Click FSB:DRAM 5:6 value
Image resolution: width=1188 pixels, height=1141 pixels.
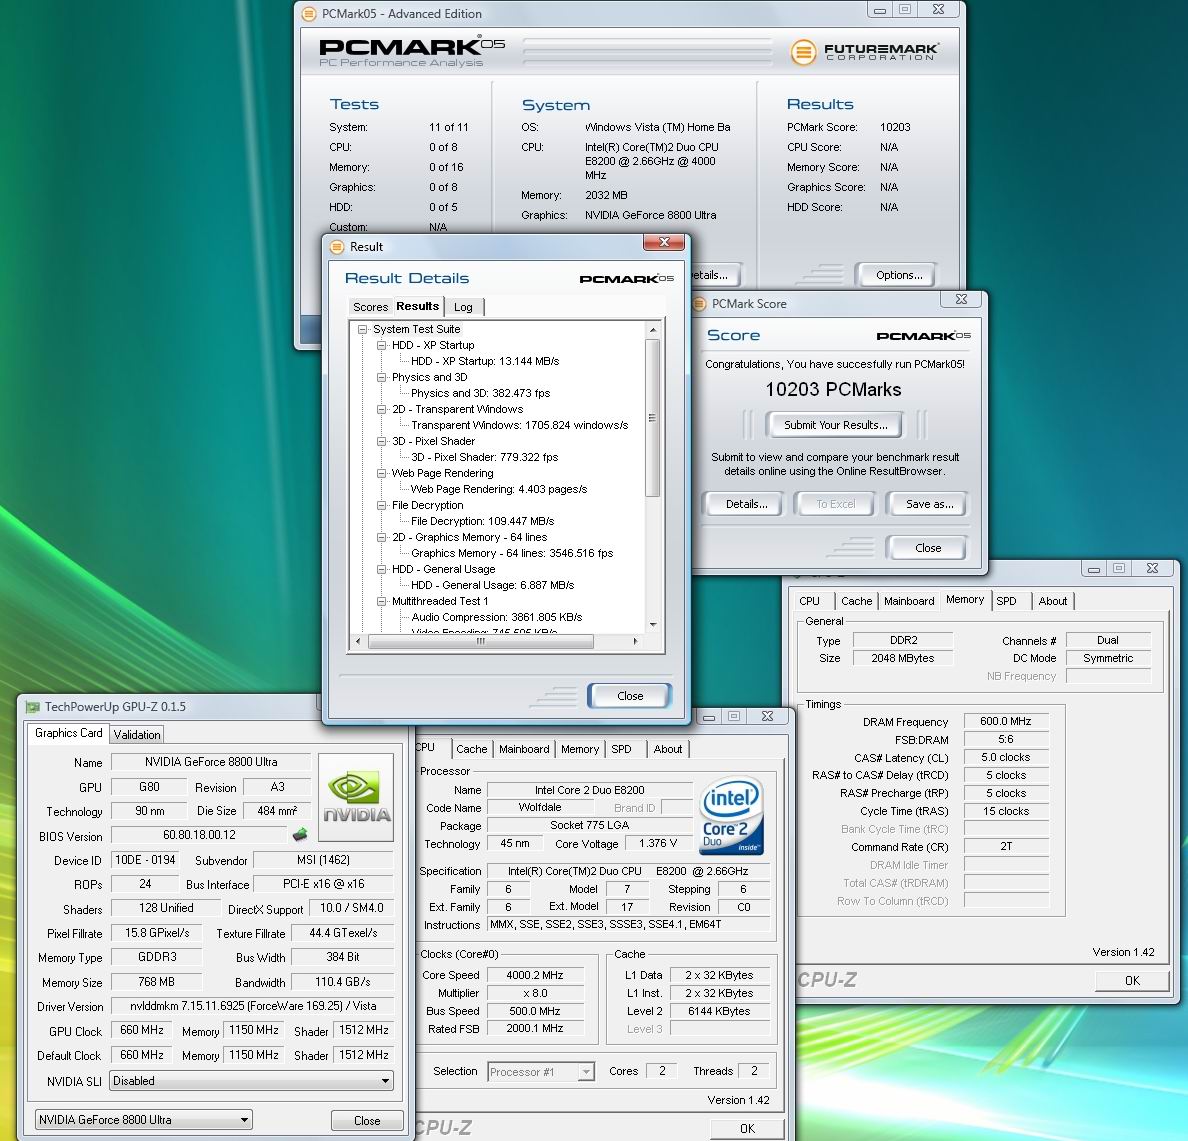point(1005,739)
